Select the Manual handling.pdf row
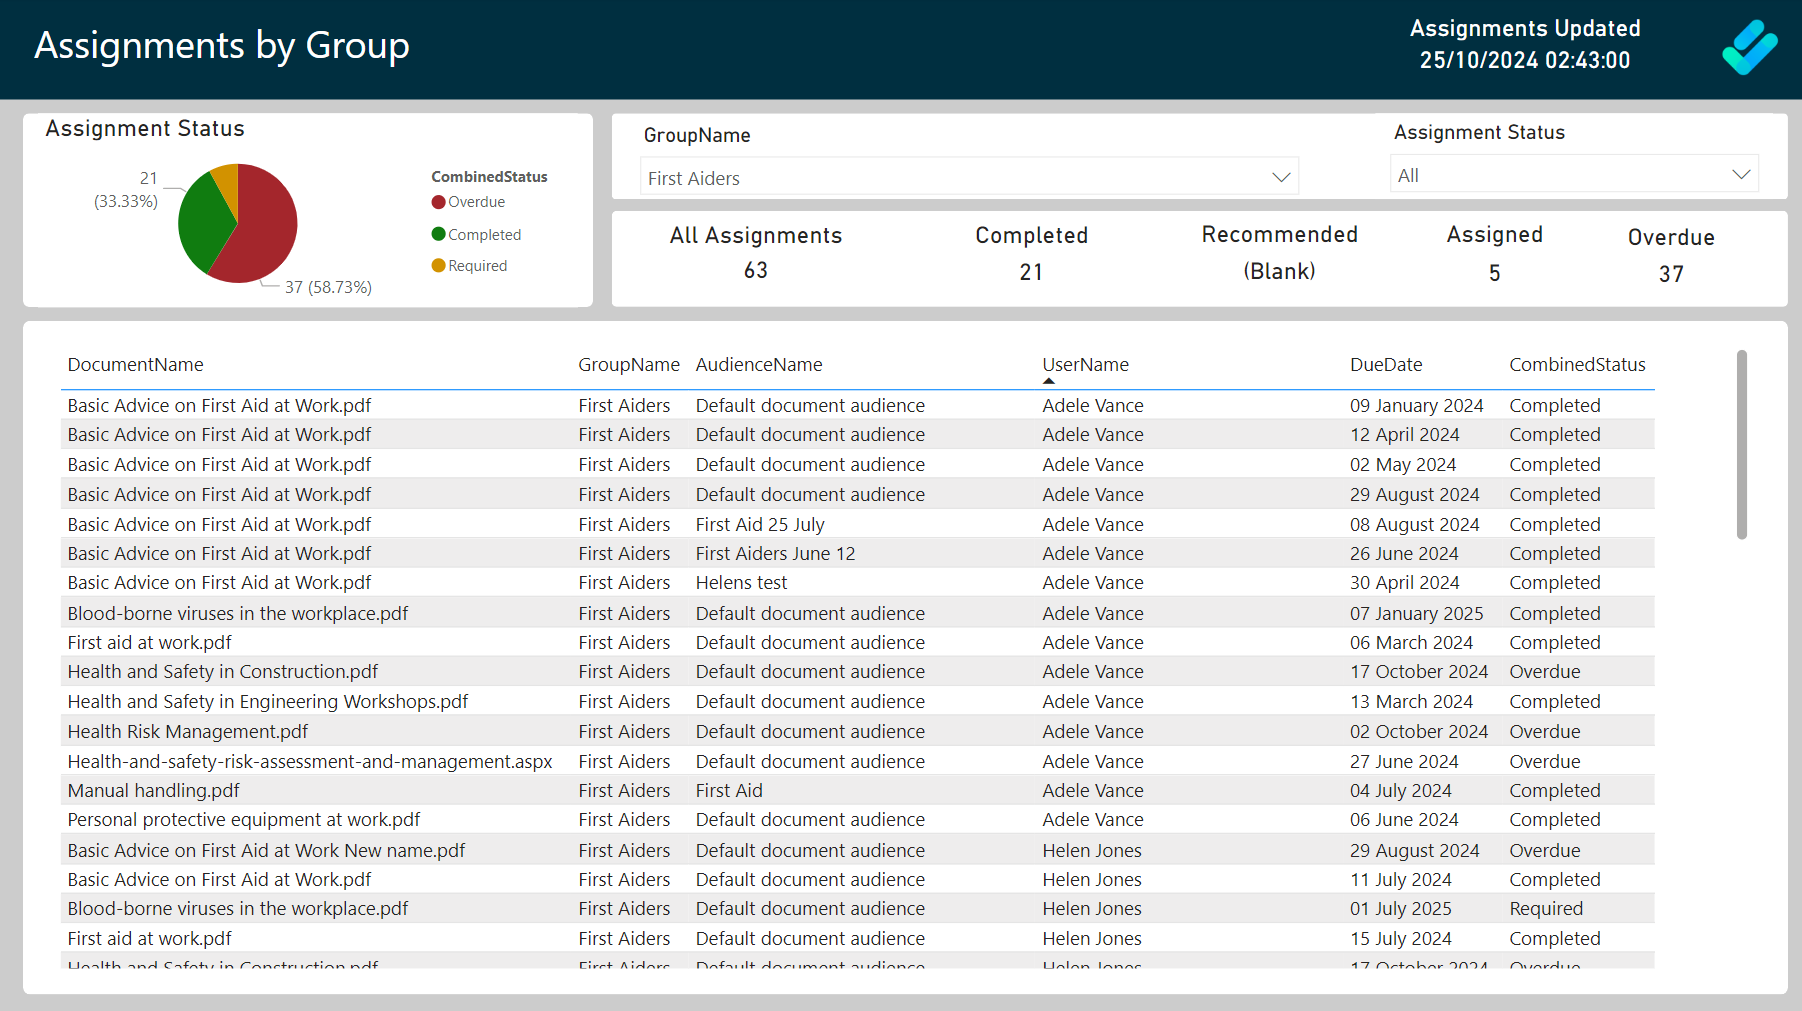 coord(153,791)
